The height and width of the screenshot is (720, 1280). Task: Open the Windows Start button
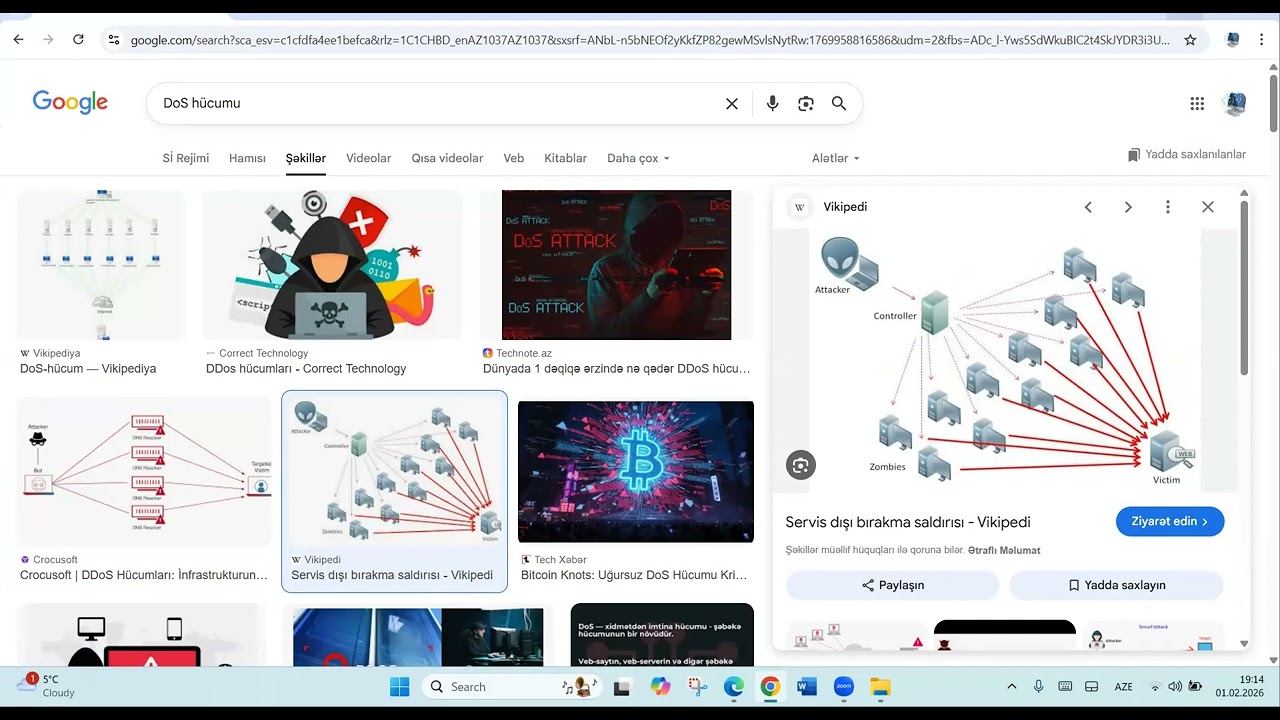point(399,687)
